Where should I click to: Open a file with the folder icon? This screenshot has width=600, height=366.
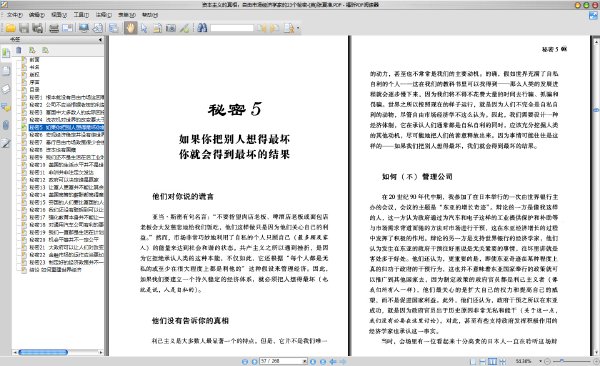(10, 28)
